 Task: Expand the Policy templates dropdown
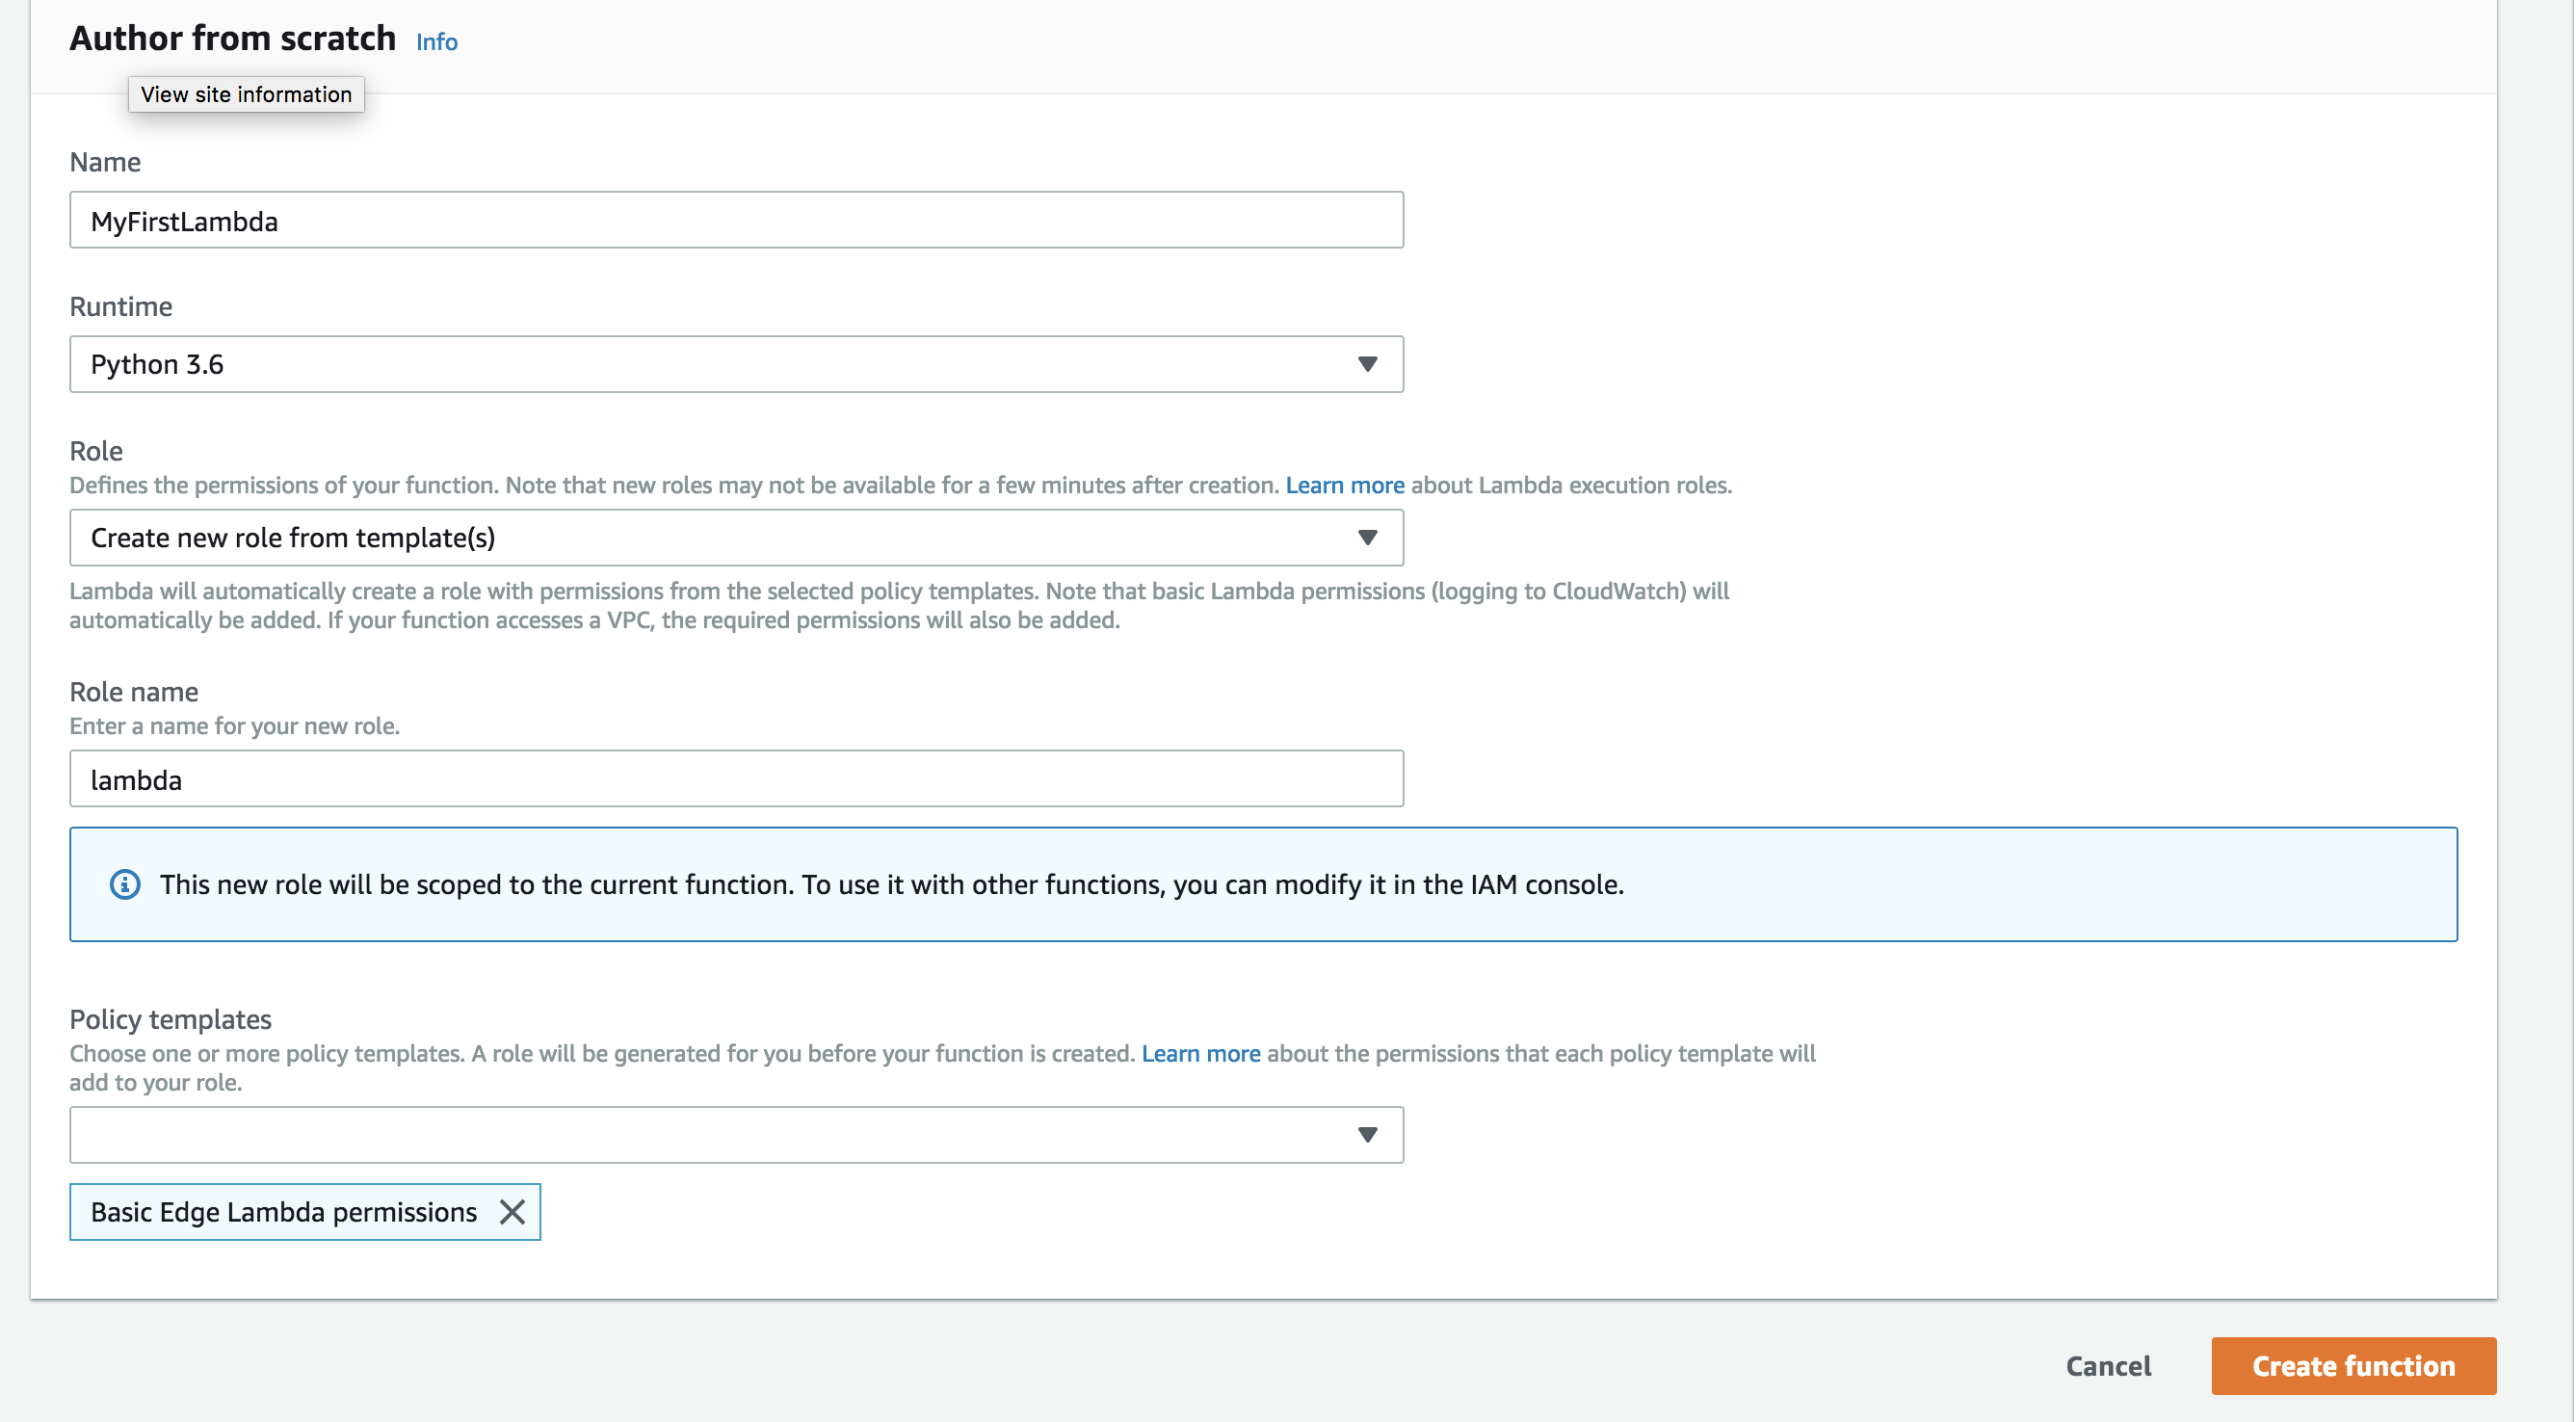[x=736, y=1134]
